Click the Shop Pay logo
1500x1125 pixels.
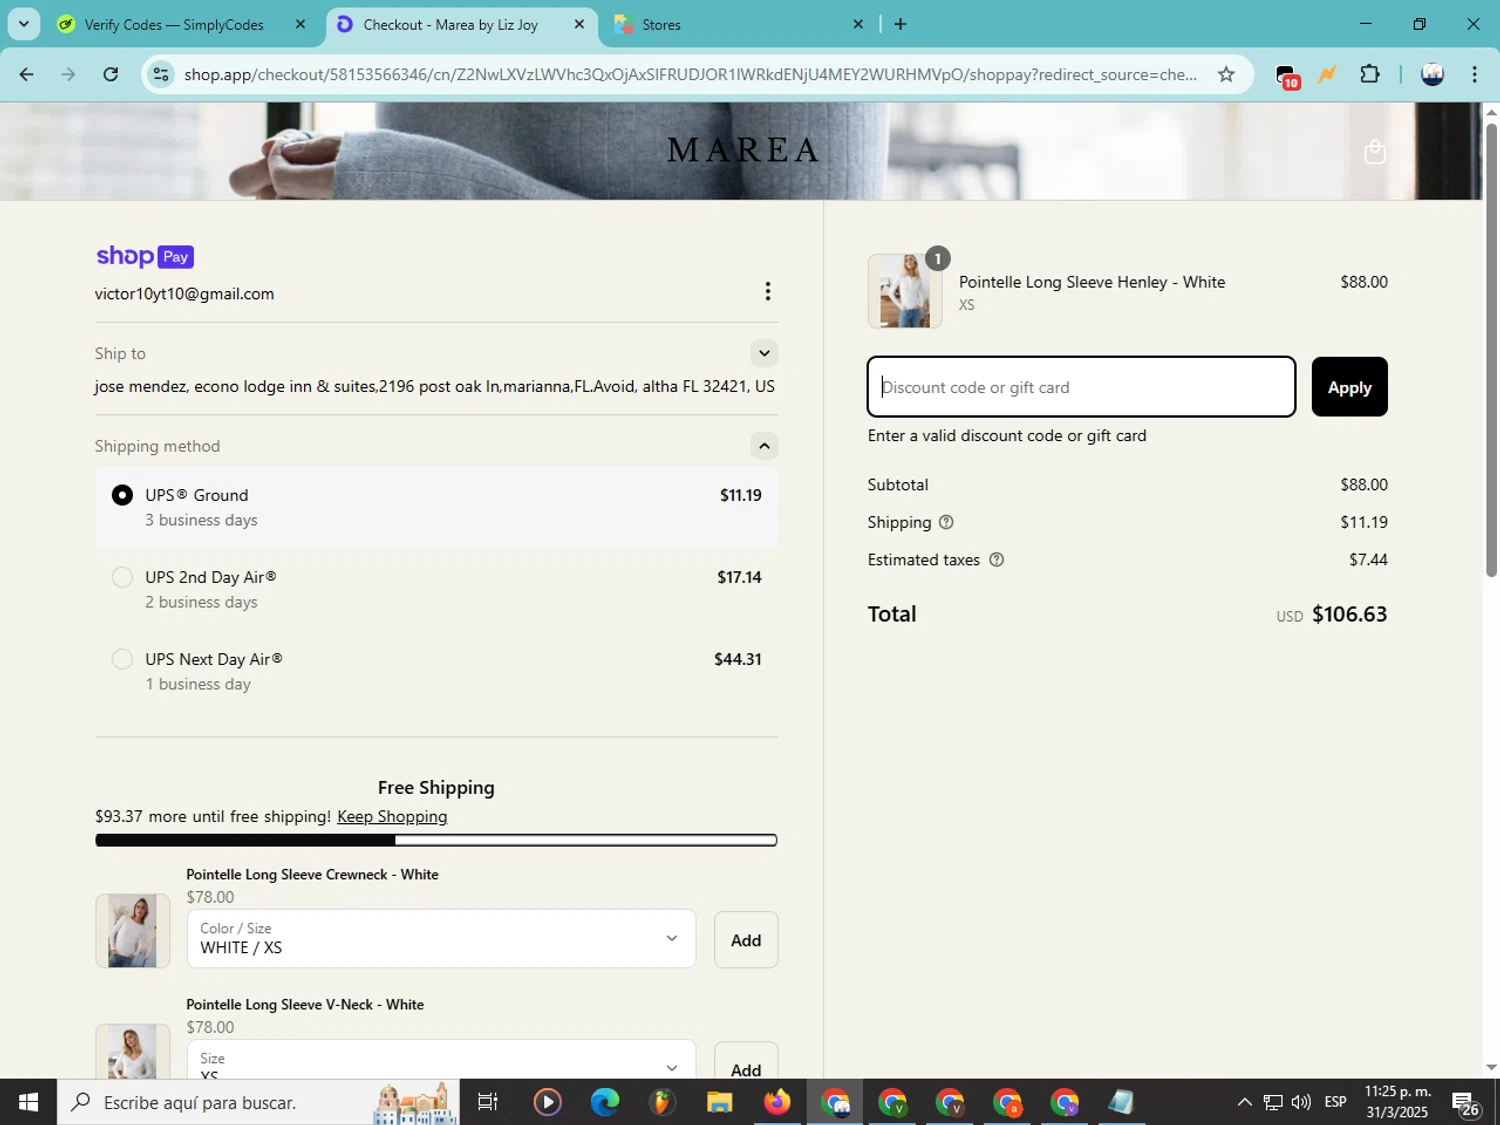[144, 256]
